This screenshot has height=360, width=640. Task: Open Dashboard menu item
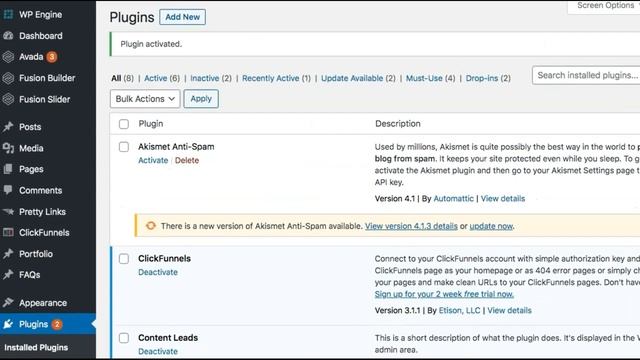(40, 36)
